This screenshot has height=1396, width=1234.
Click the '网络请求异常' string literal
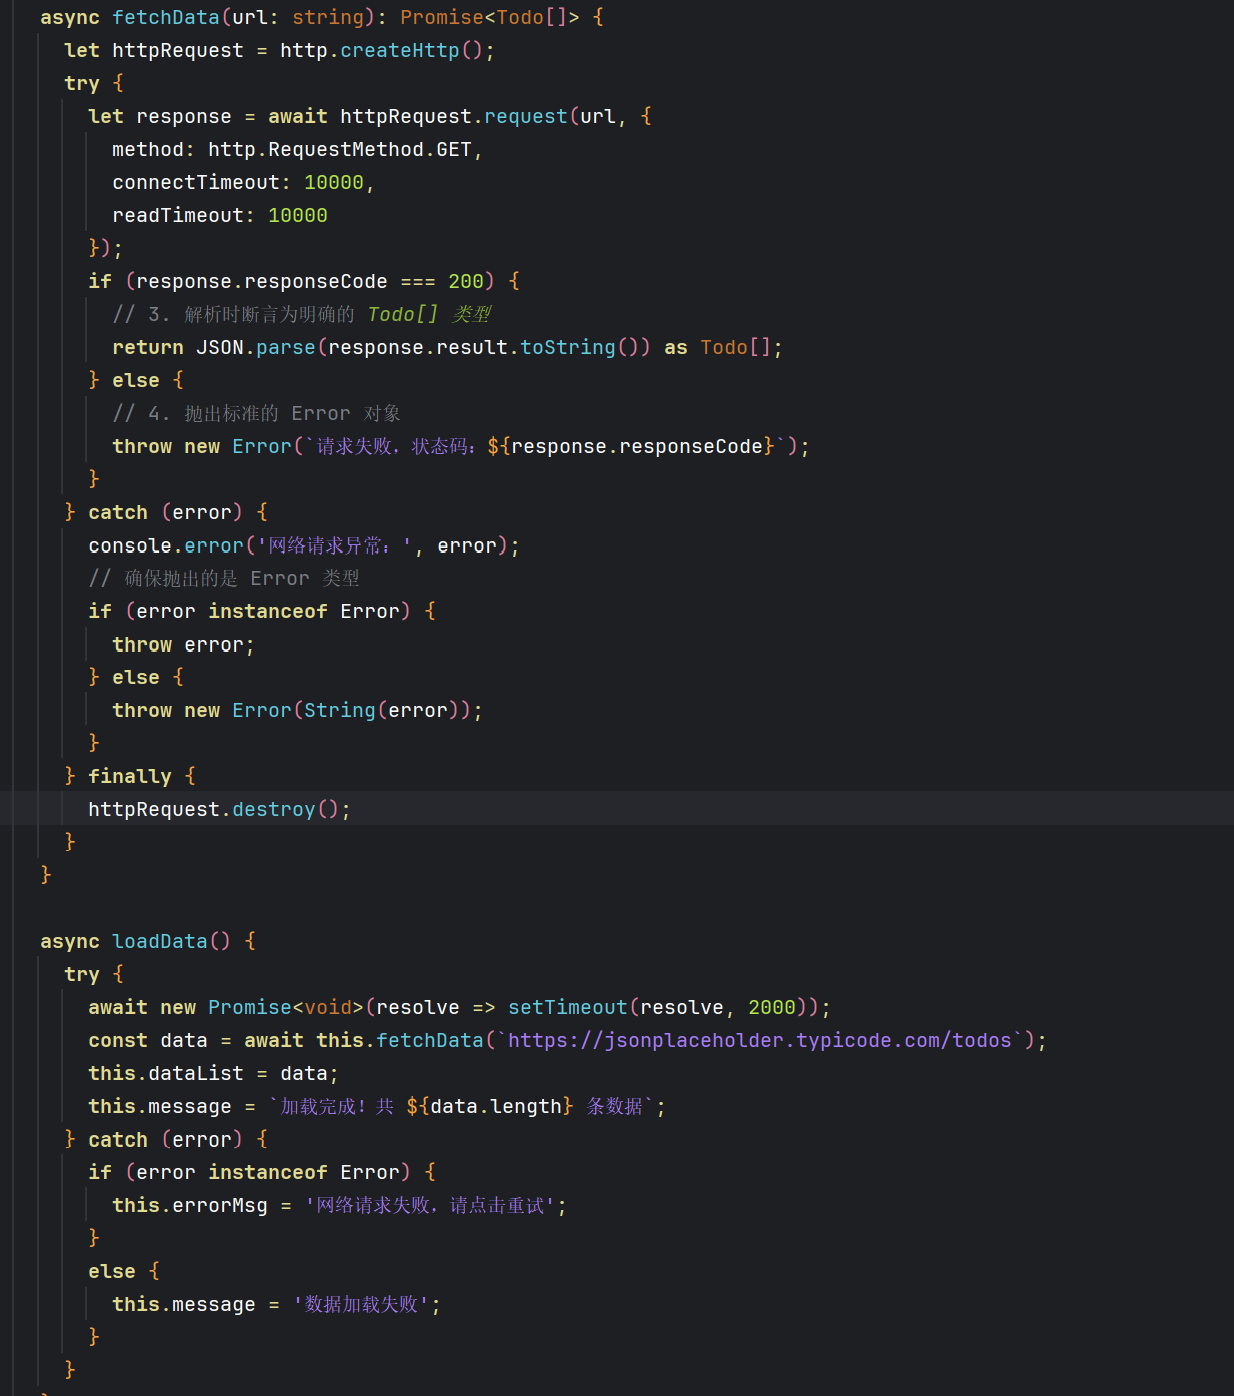tap(334, 545)
